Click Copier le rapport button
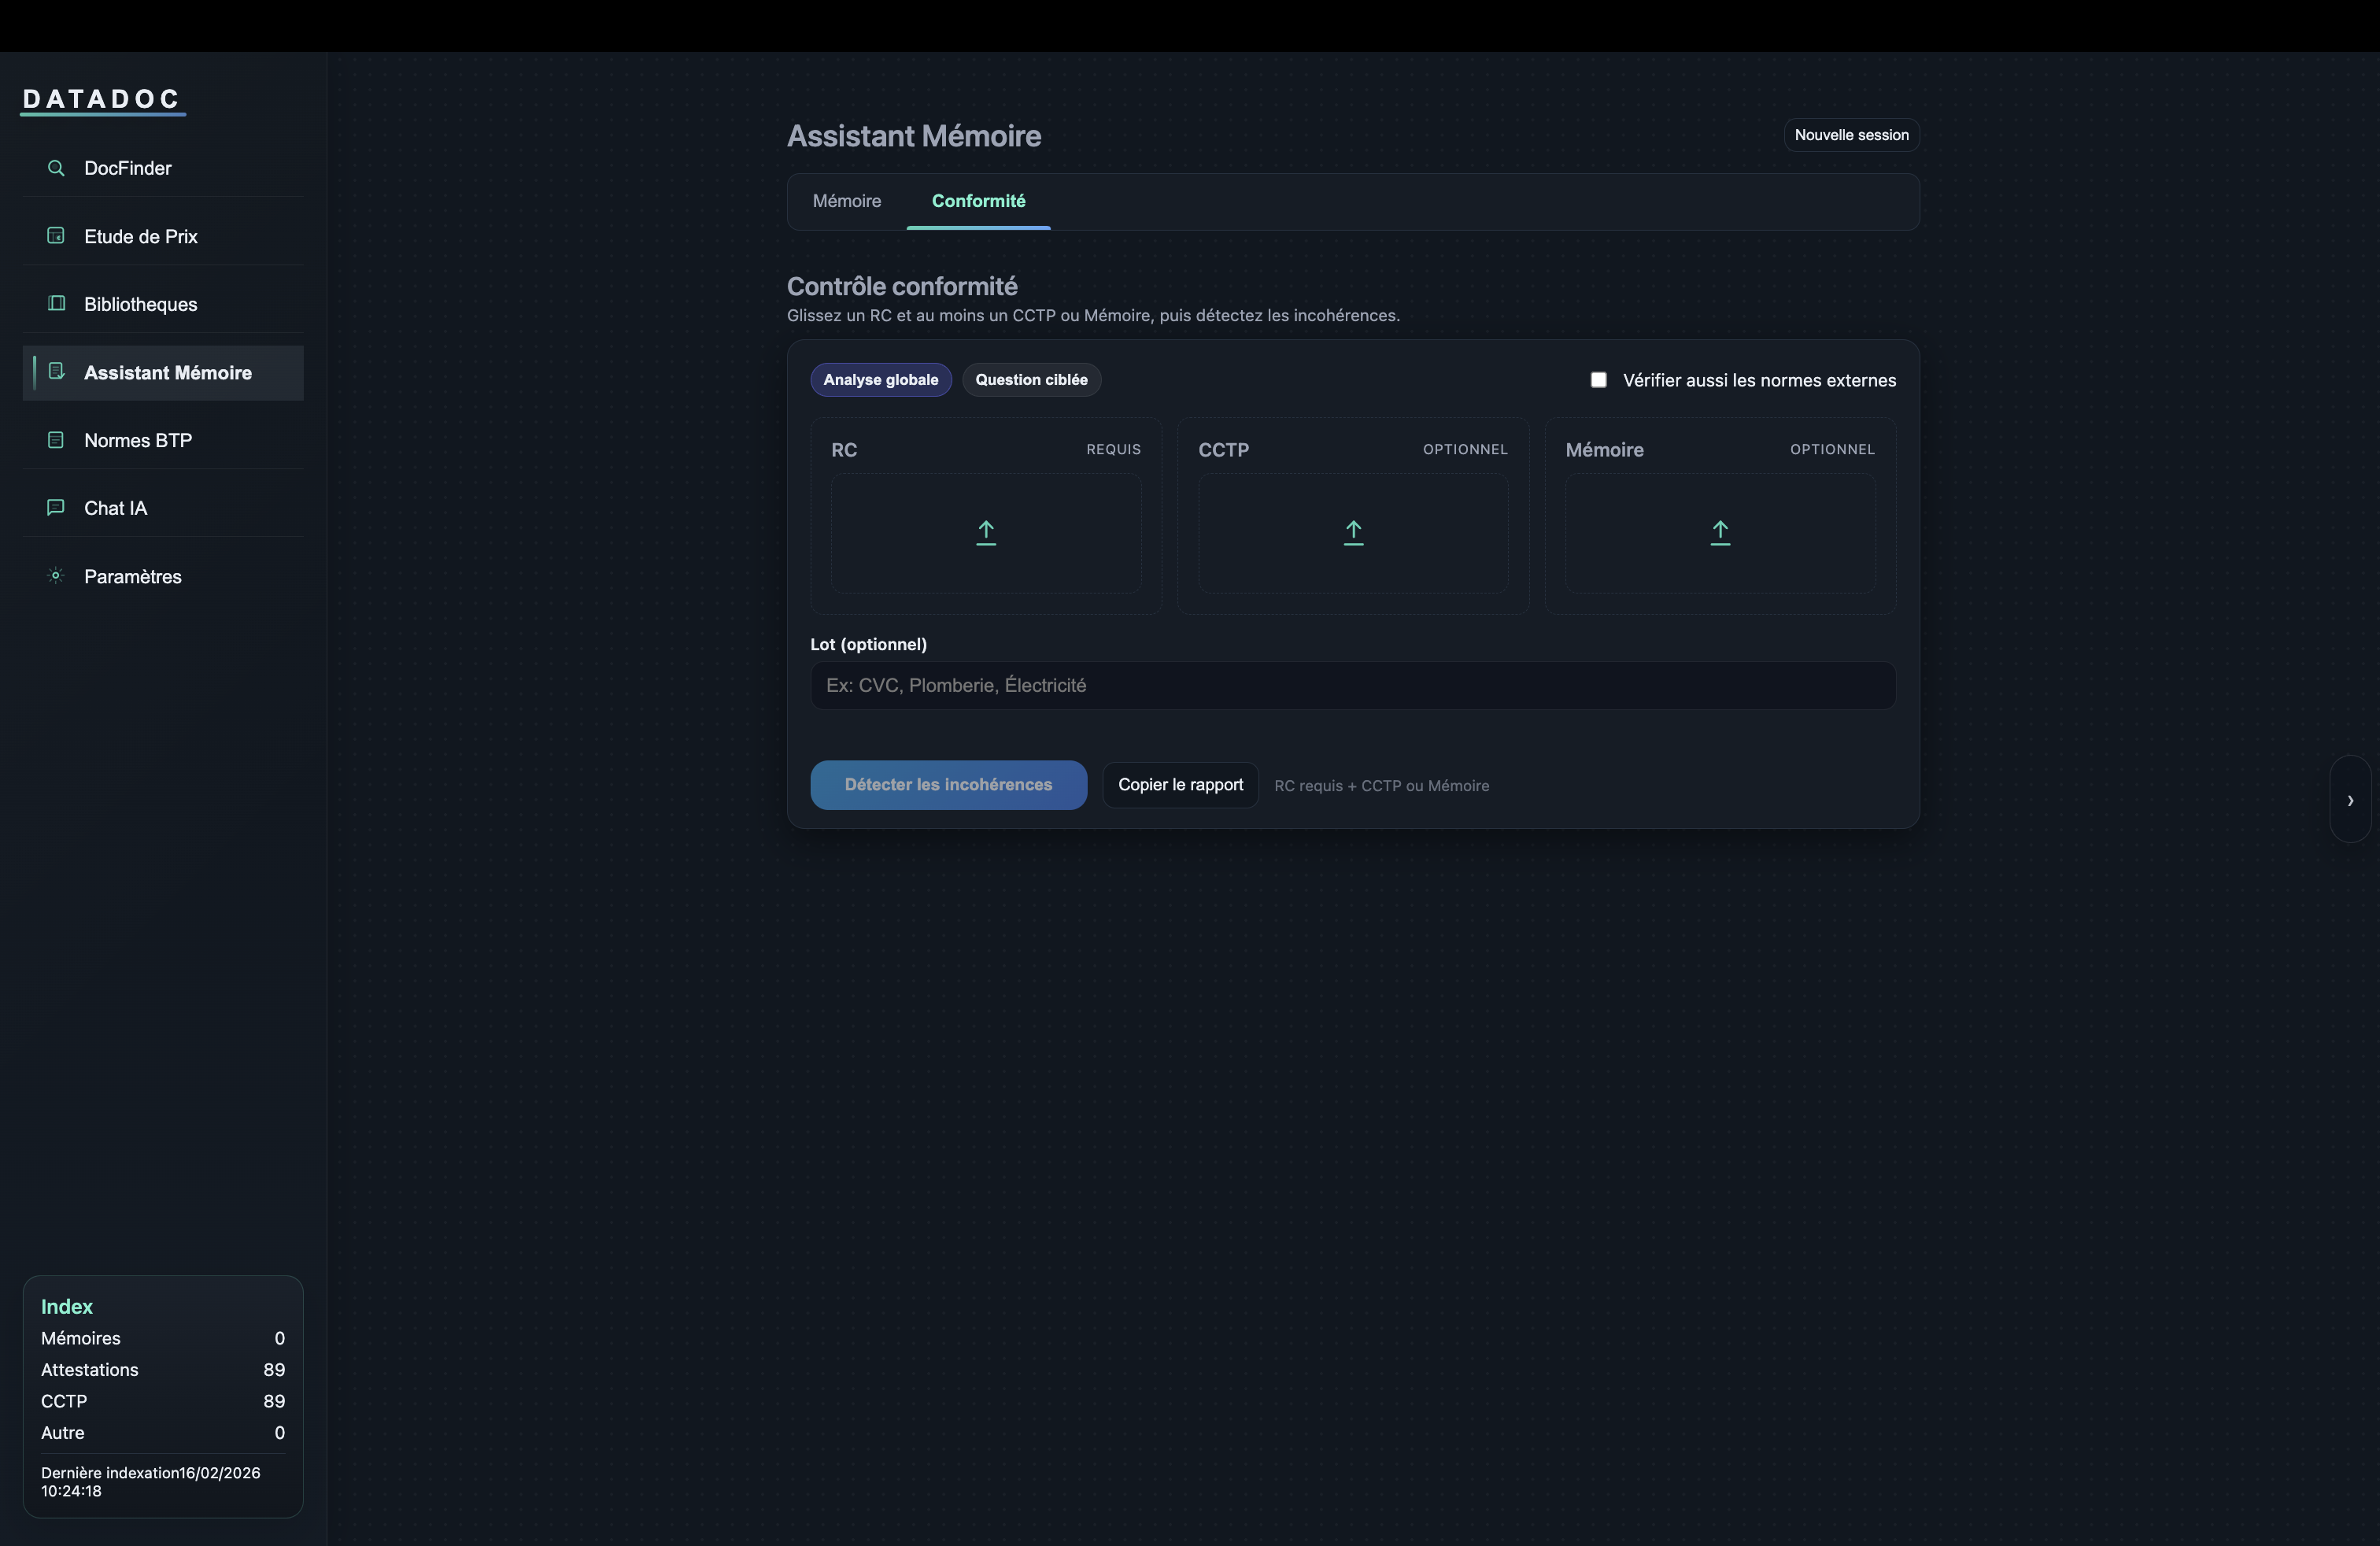The width and height of the screenshot is (2380, 1546). point(1180,785)
